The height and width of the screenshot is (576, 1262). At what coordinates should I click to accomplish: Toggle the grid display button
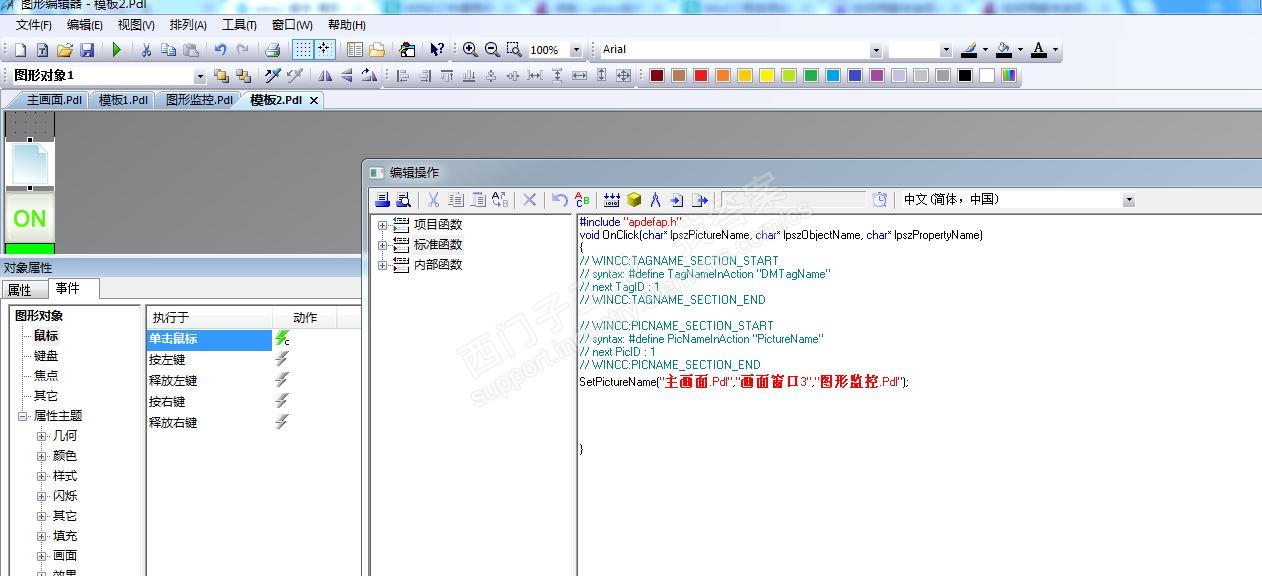[x=303, y=49]
